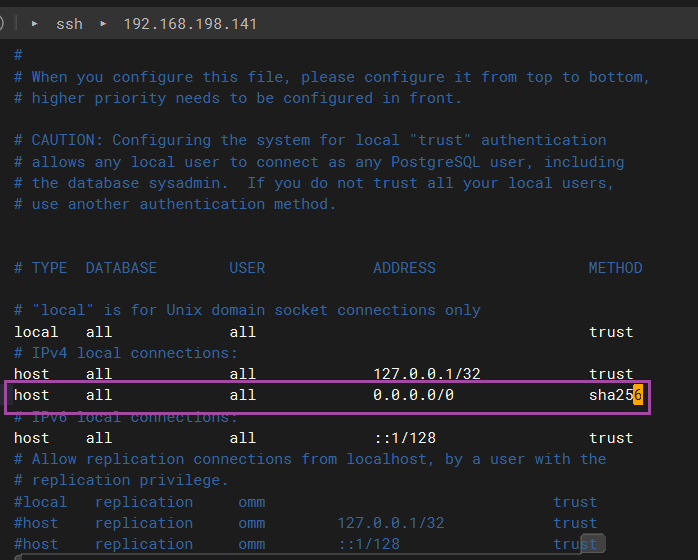Click the USER column header comment

(247, 268)
